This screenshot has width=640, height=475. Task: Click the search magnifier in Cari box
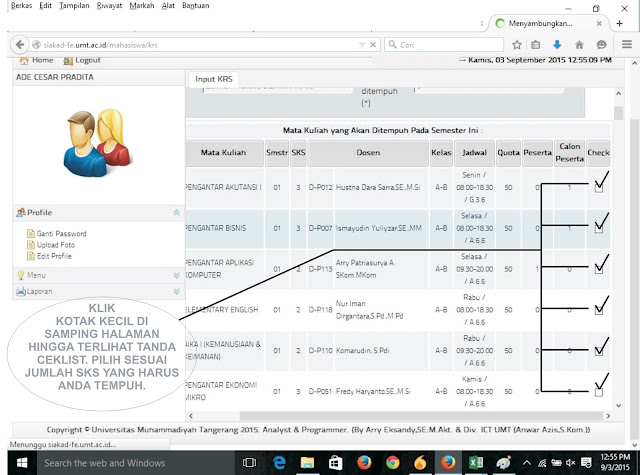(392, 44)
